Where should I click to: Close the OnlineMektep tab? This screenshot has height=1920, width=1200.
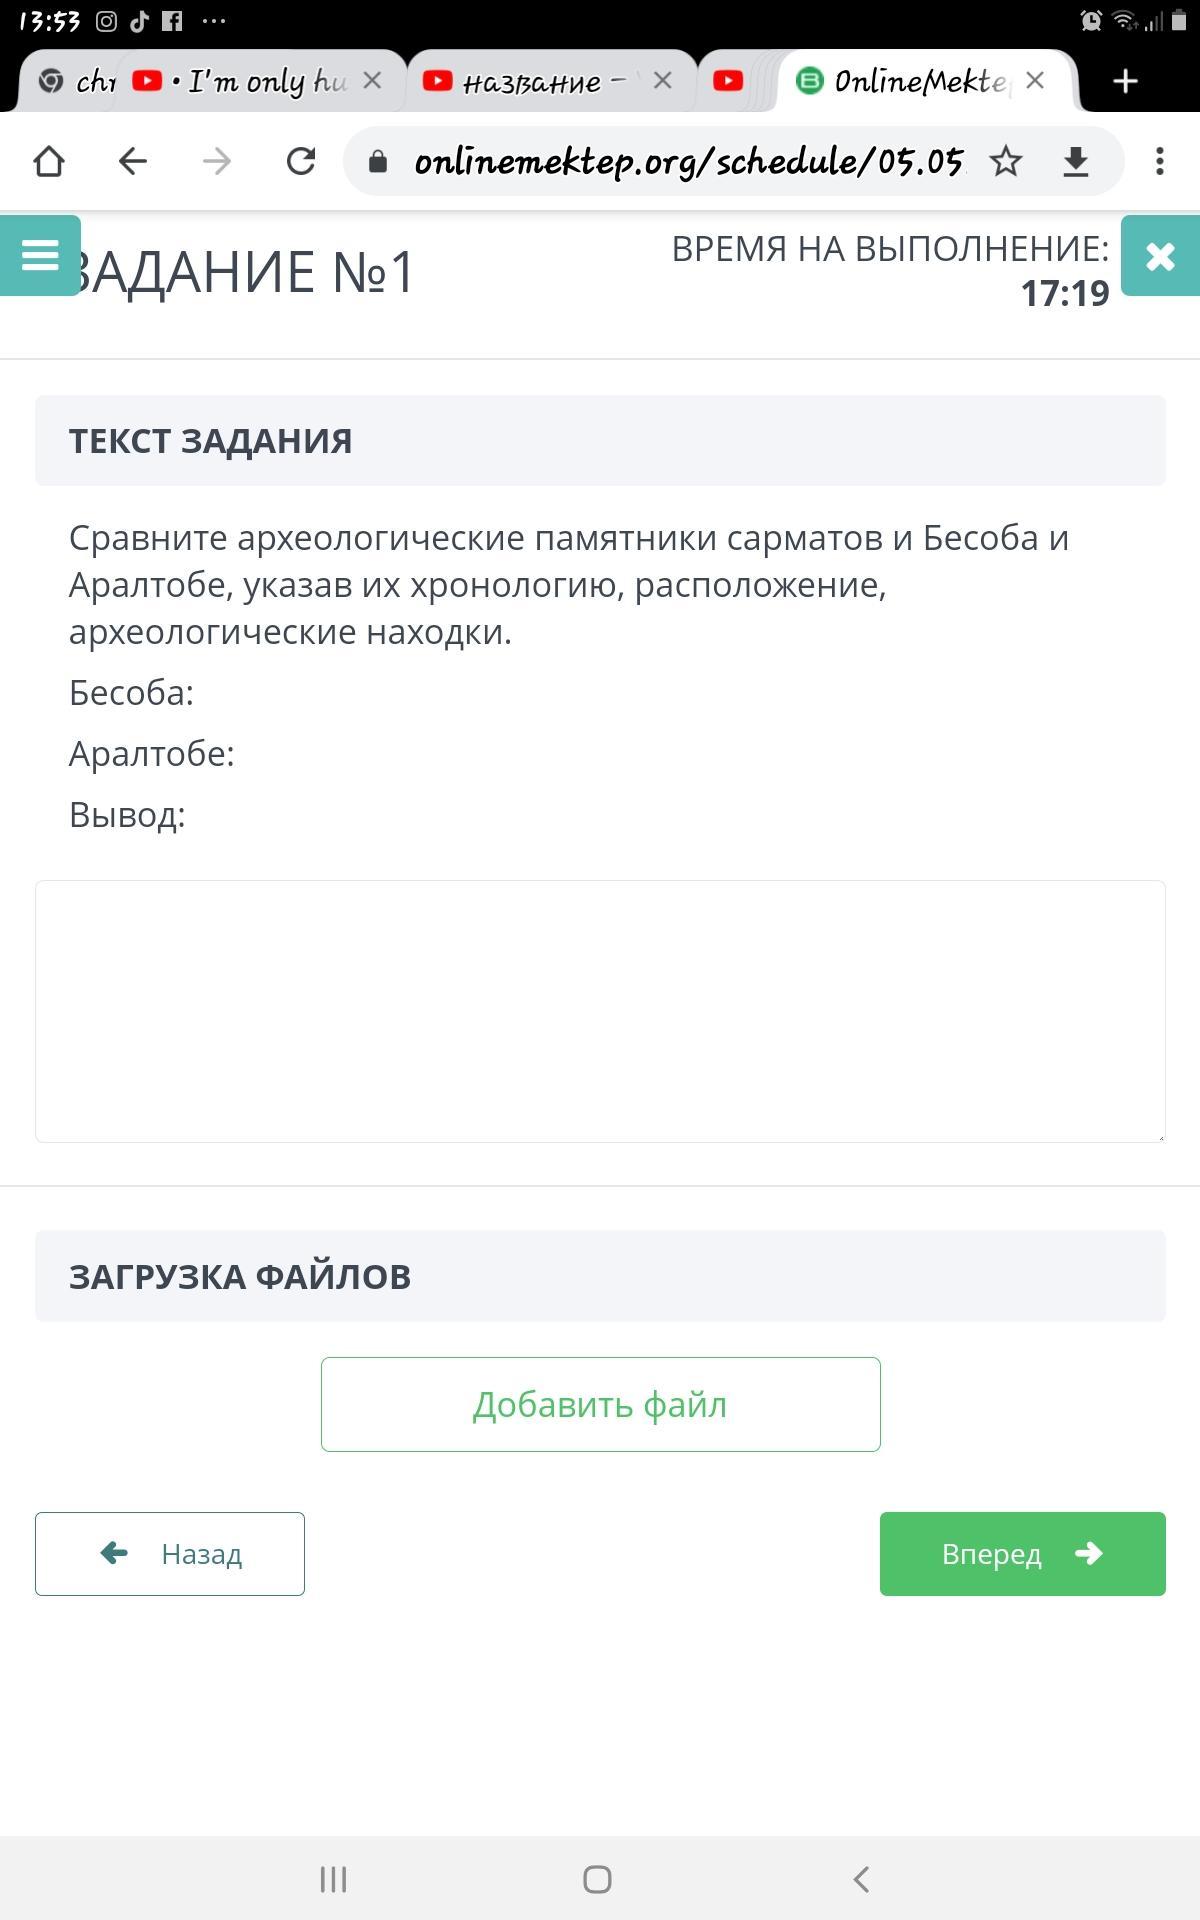[1035, 80]
